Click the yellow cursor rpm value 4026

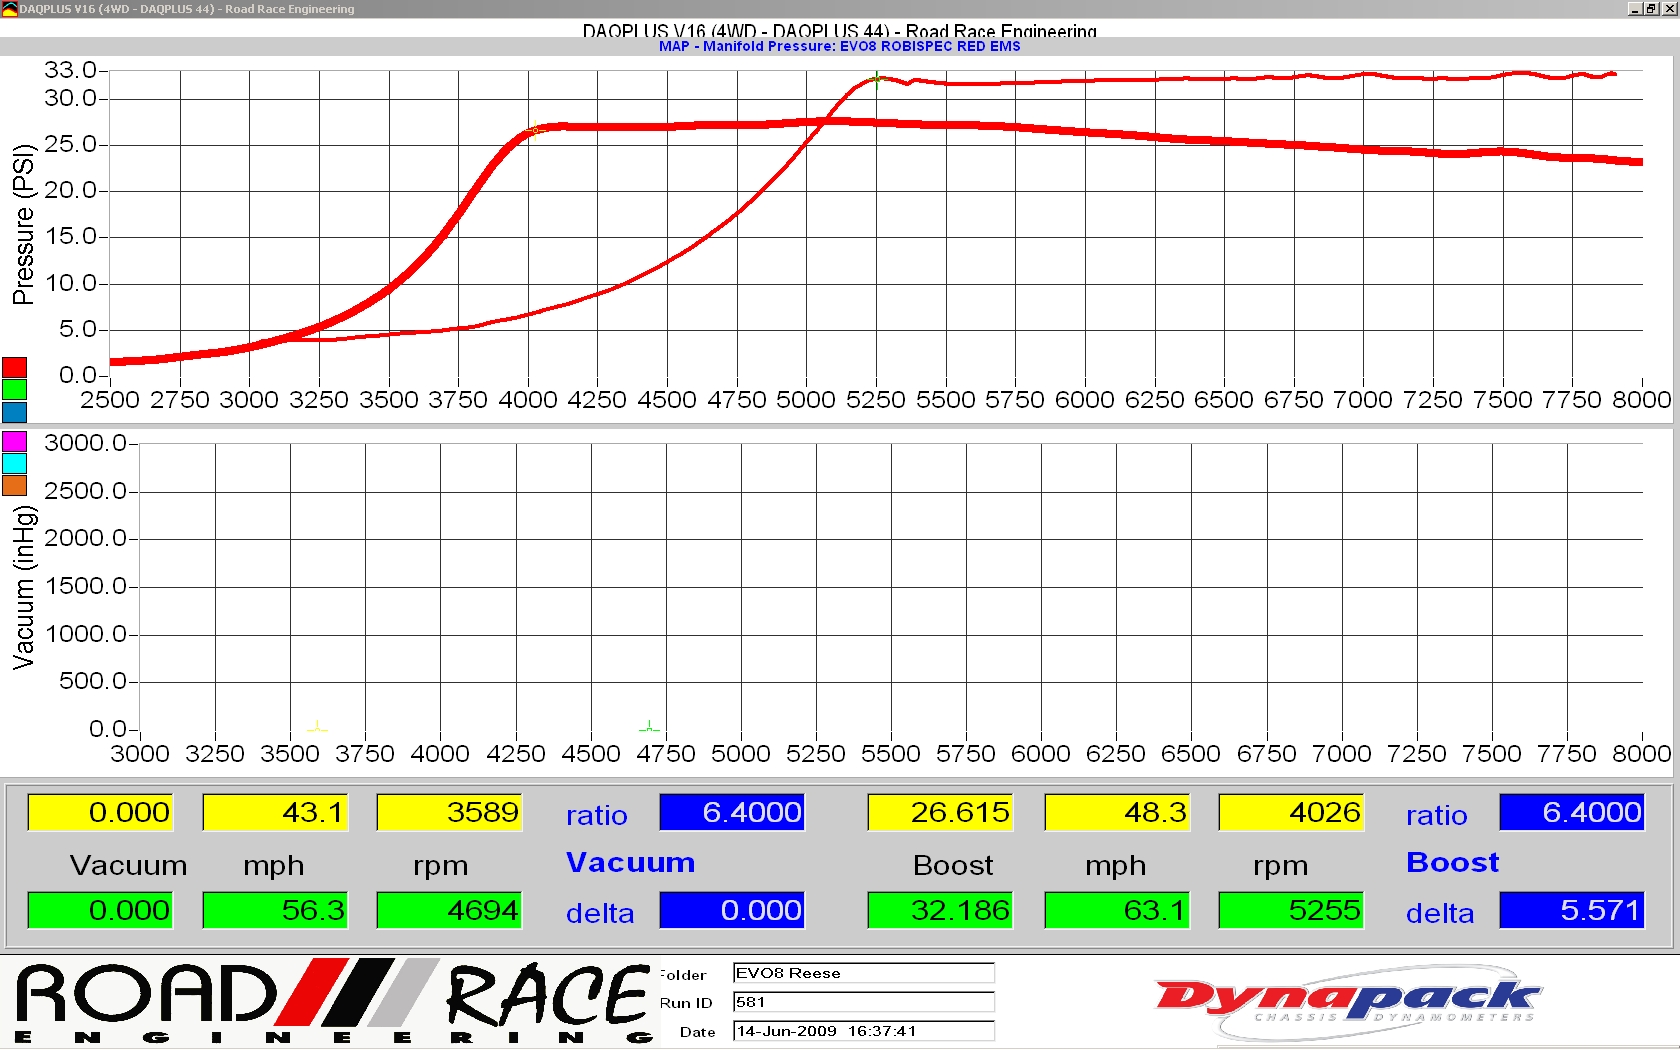pyautogui.click(x=1291, y=812)
